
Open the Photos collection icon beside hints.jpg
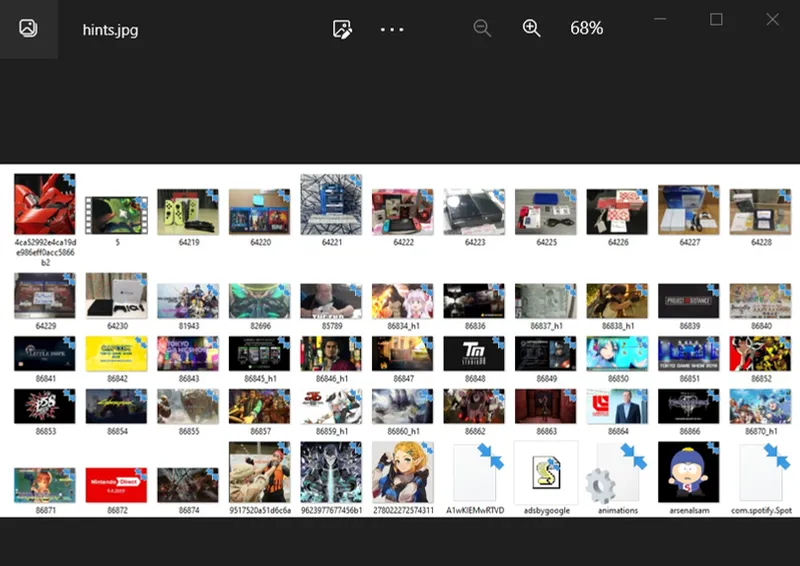pyautogui.click(x=28, y=29)
